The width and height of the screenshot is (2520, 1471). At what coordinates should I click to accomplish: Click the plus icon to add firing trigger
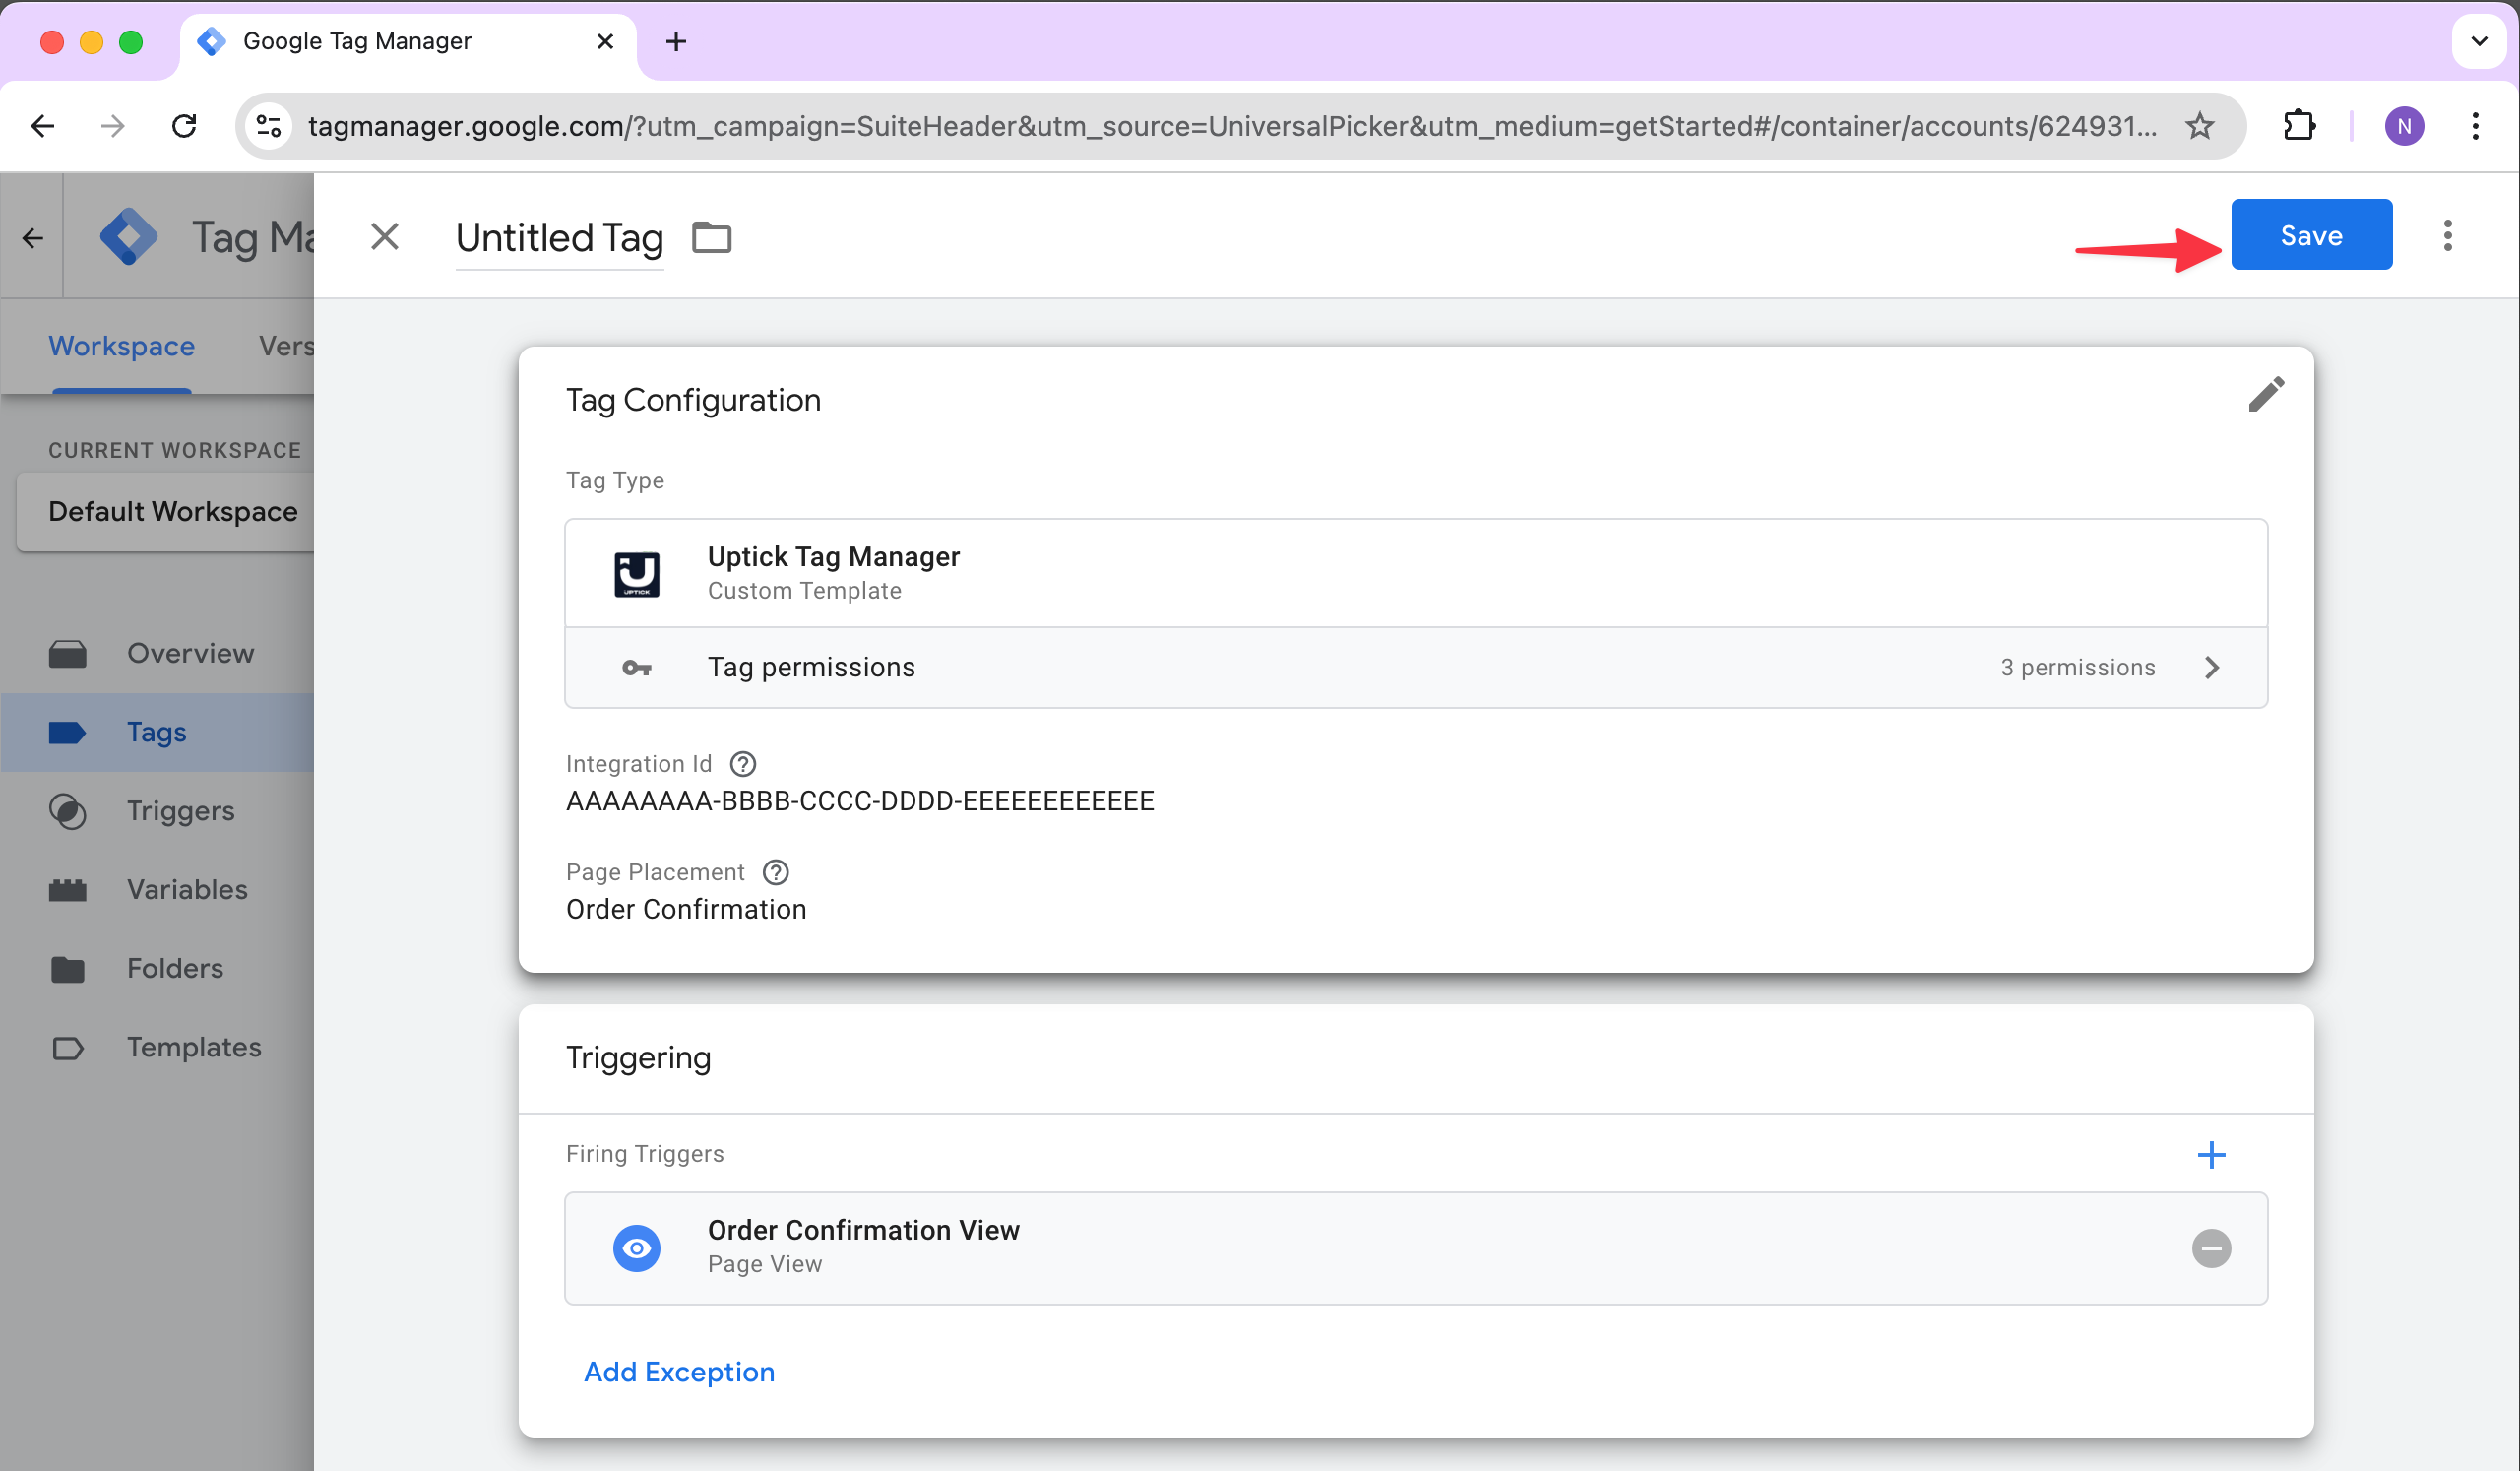coord(2210,1155)
